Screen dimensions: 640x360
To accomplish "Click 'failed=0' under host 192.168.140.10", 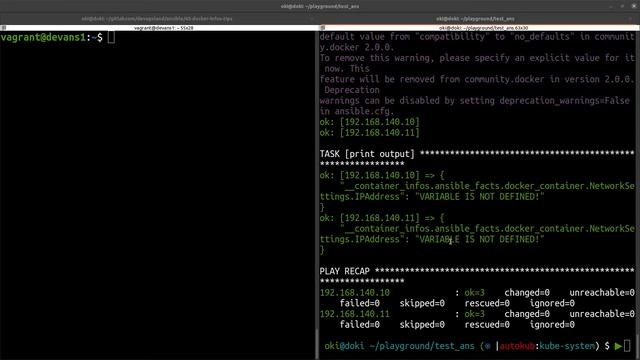I will (x=360, y=303).
